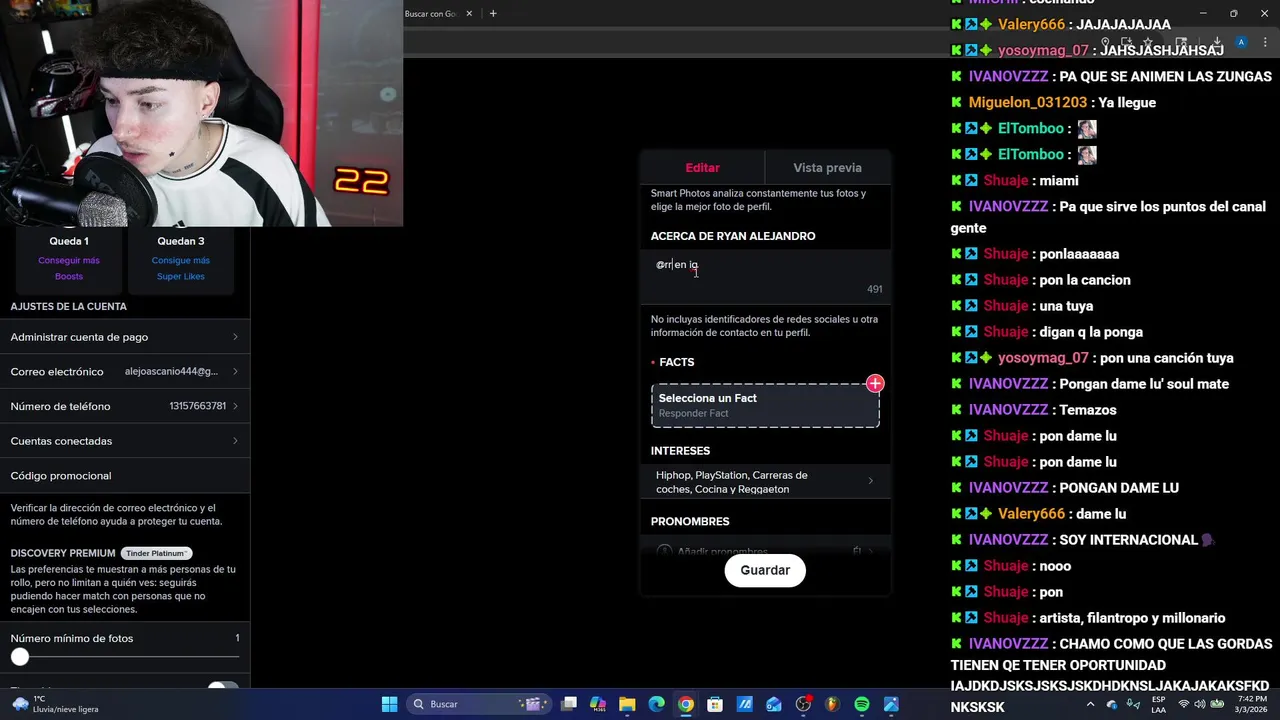The image size is (1280, 720).
Task: Click in the 'Acerca de Ryan Alejandro' bio field
Action: [765, 277]
